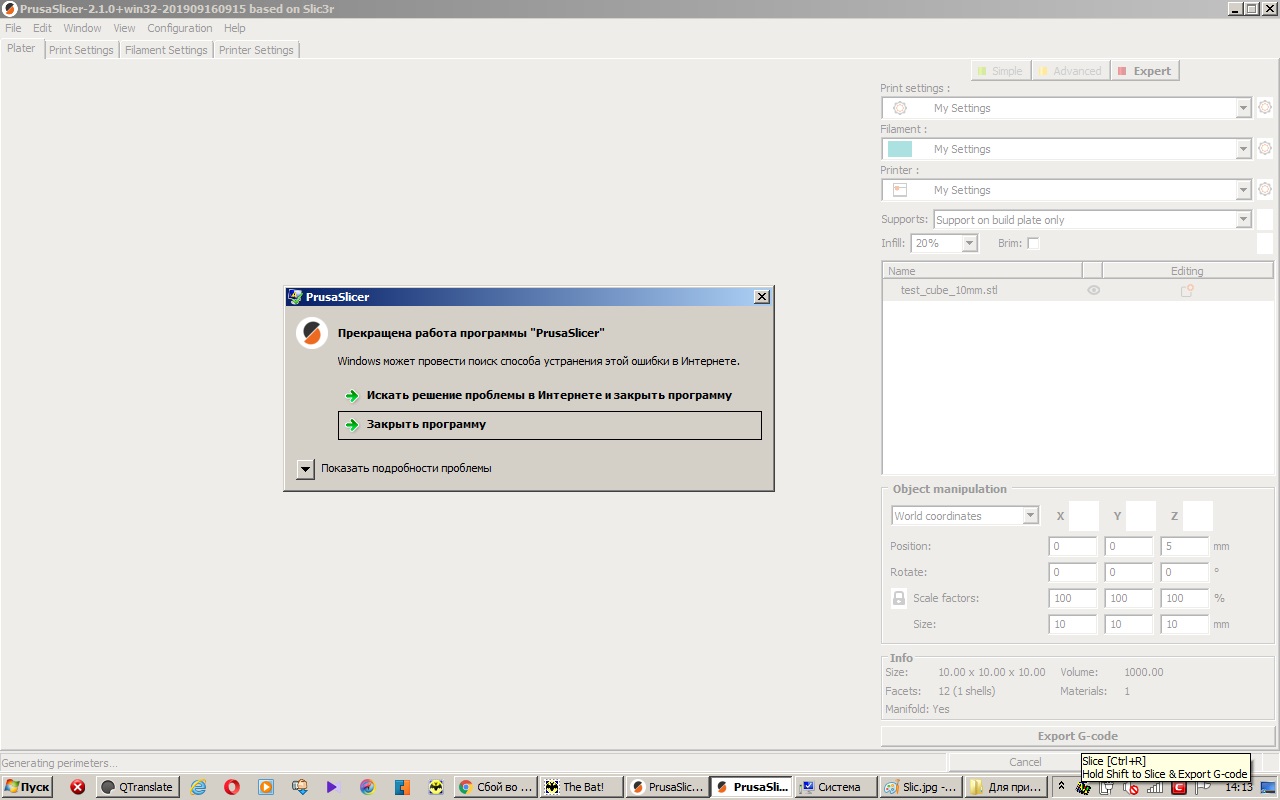Enable the Brim checkbox
This screenshot has height=800, width=1280.
pos(1033,243)
